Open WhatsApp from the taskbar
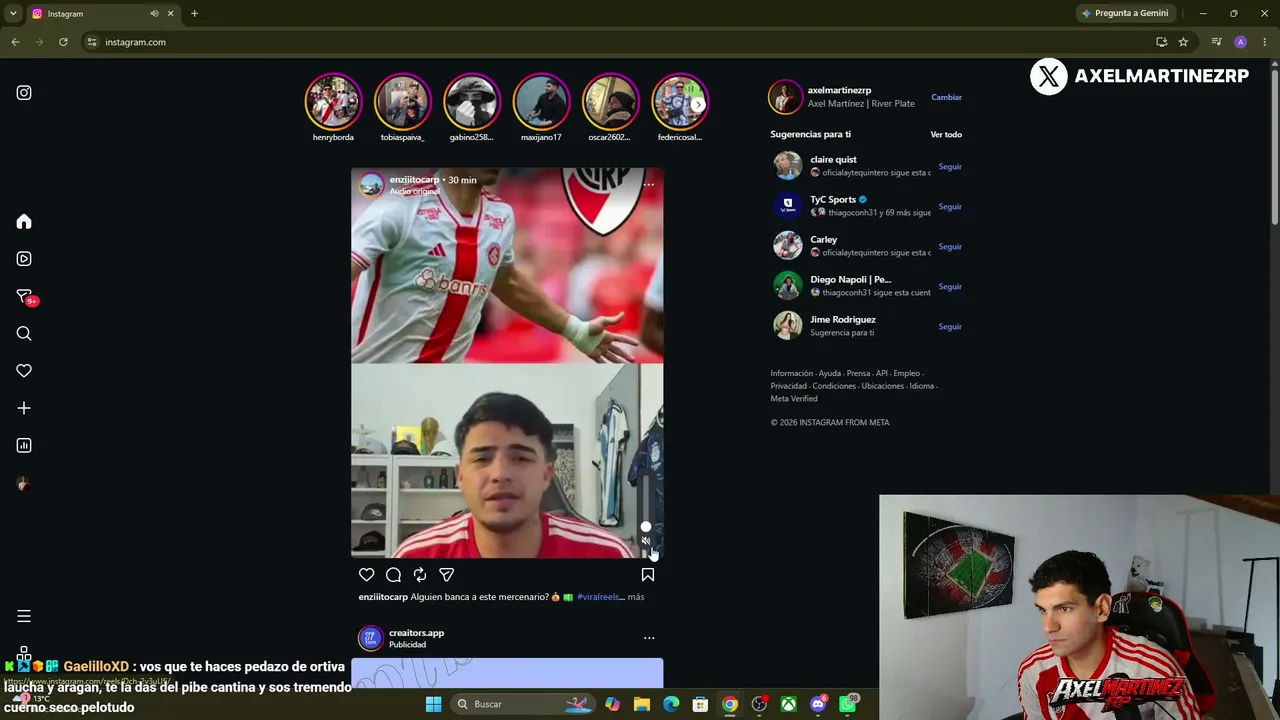Screen dimensions: 1280x720 [x=848, y=704]
